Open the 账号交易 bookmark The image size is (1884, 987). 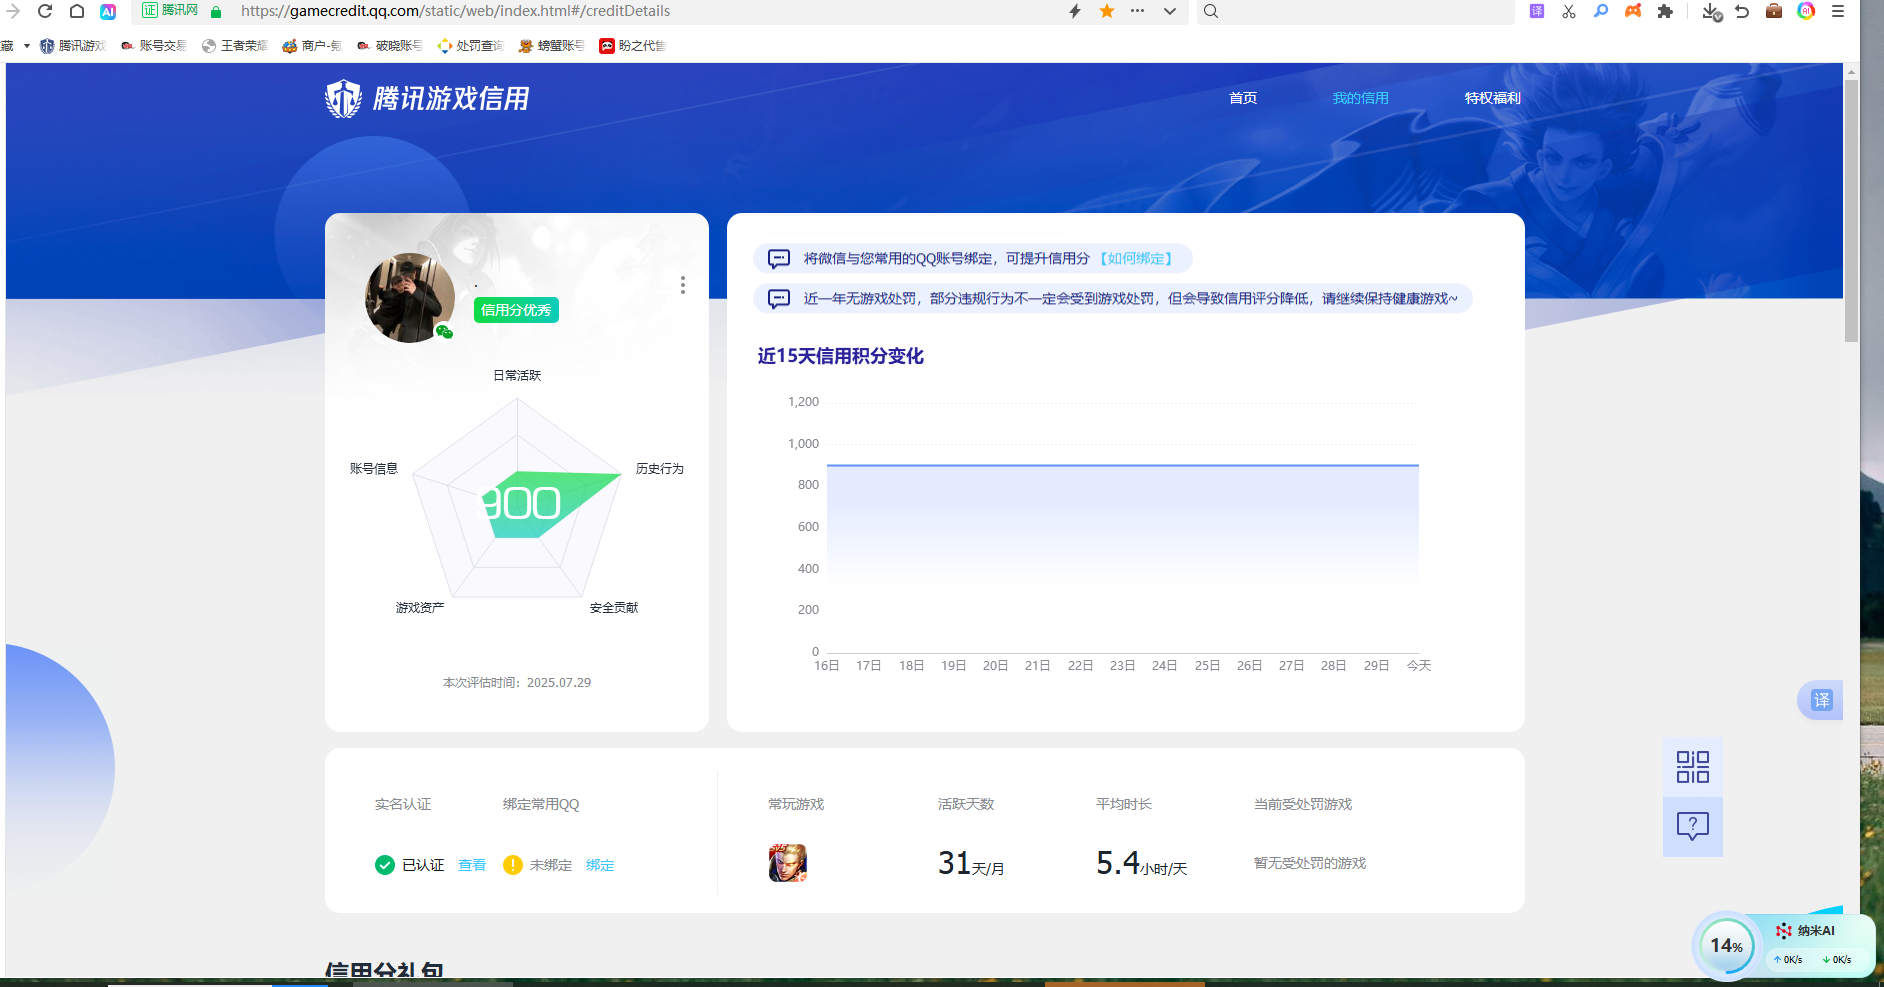(153, 45)
